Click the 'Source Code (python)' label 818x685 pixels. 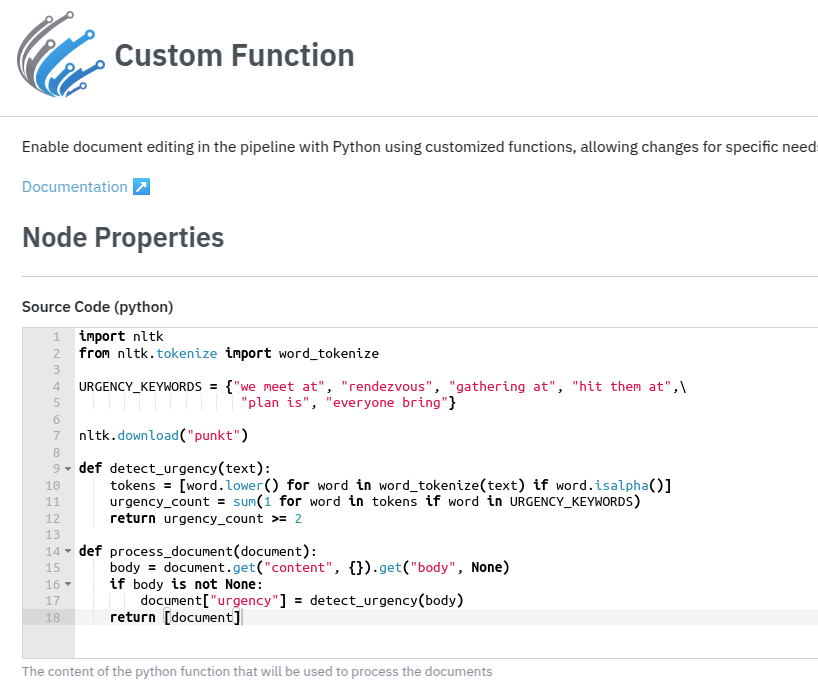98,307
